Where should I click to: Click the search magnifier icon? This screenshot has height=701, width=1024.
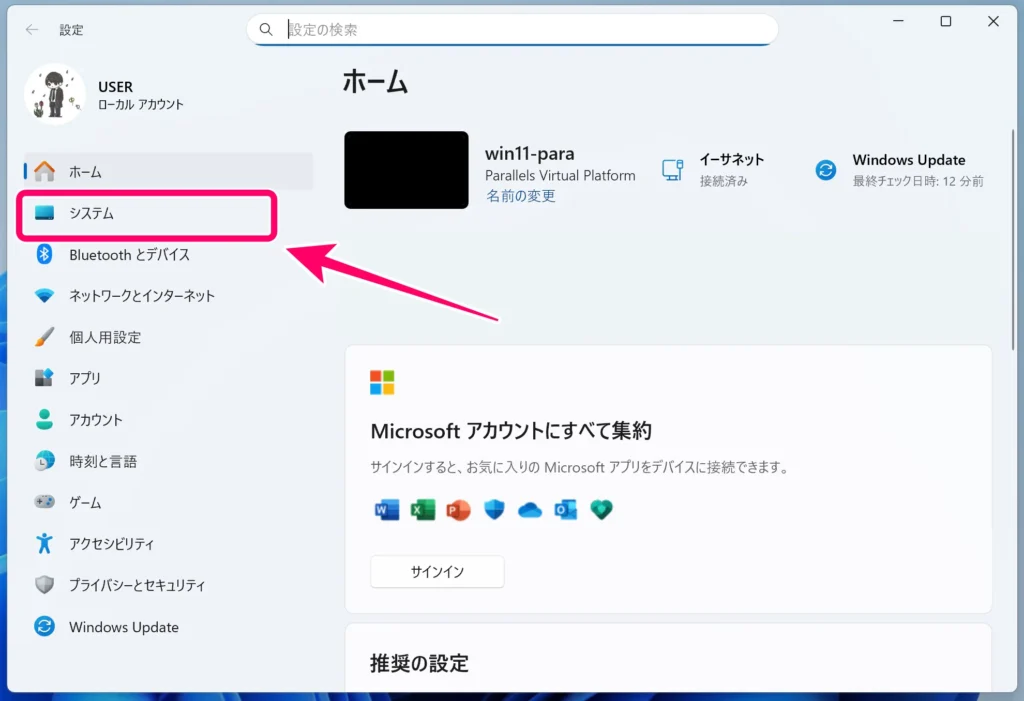[x=266, y=29]
